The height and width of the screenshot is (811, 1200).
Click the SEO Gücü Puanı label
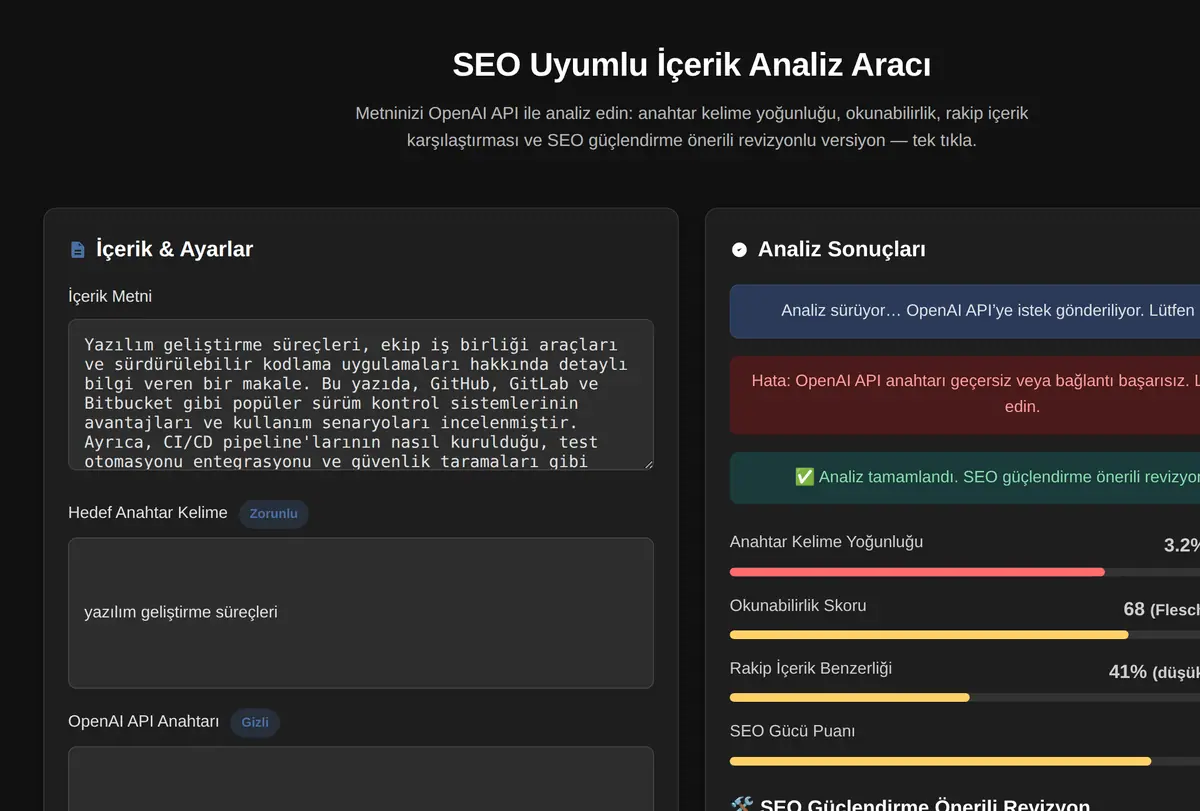click(x=792, y=731)
